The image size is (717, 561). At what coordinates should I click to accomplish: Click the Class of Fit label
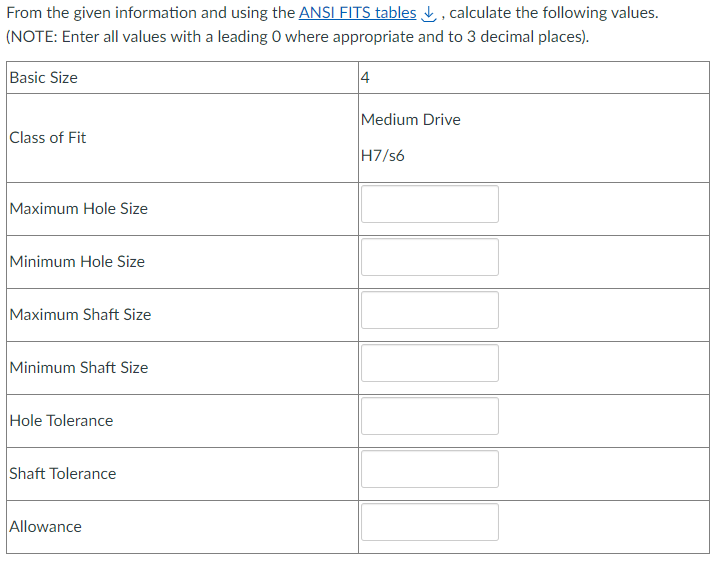pyautogui.click(x=48, y=138)
